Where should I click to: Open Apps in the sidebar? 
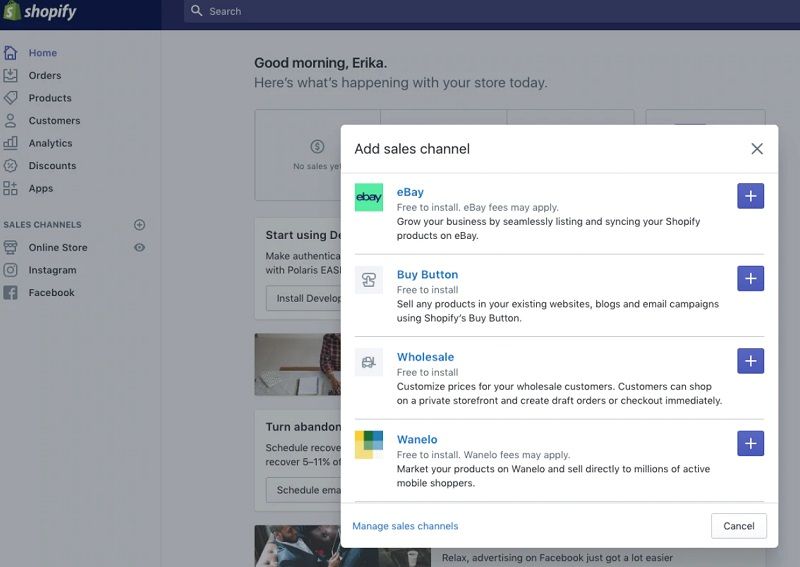coord(41,188)
